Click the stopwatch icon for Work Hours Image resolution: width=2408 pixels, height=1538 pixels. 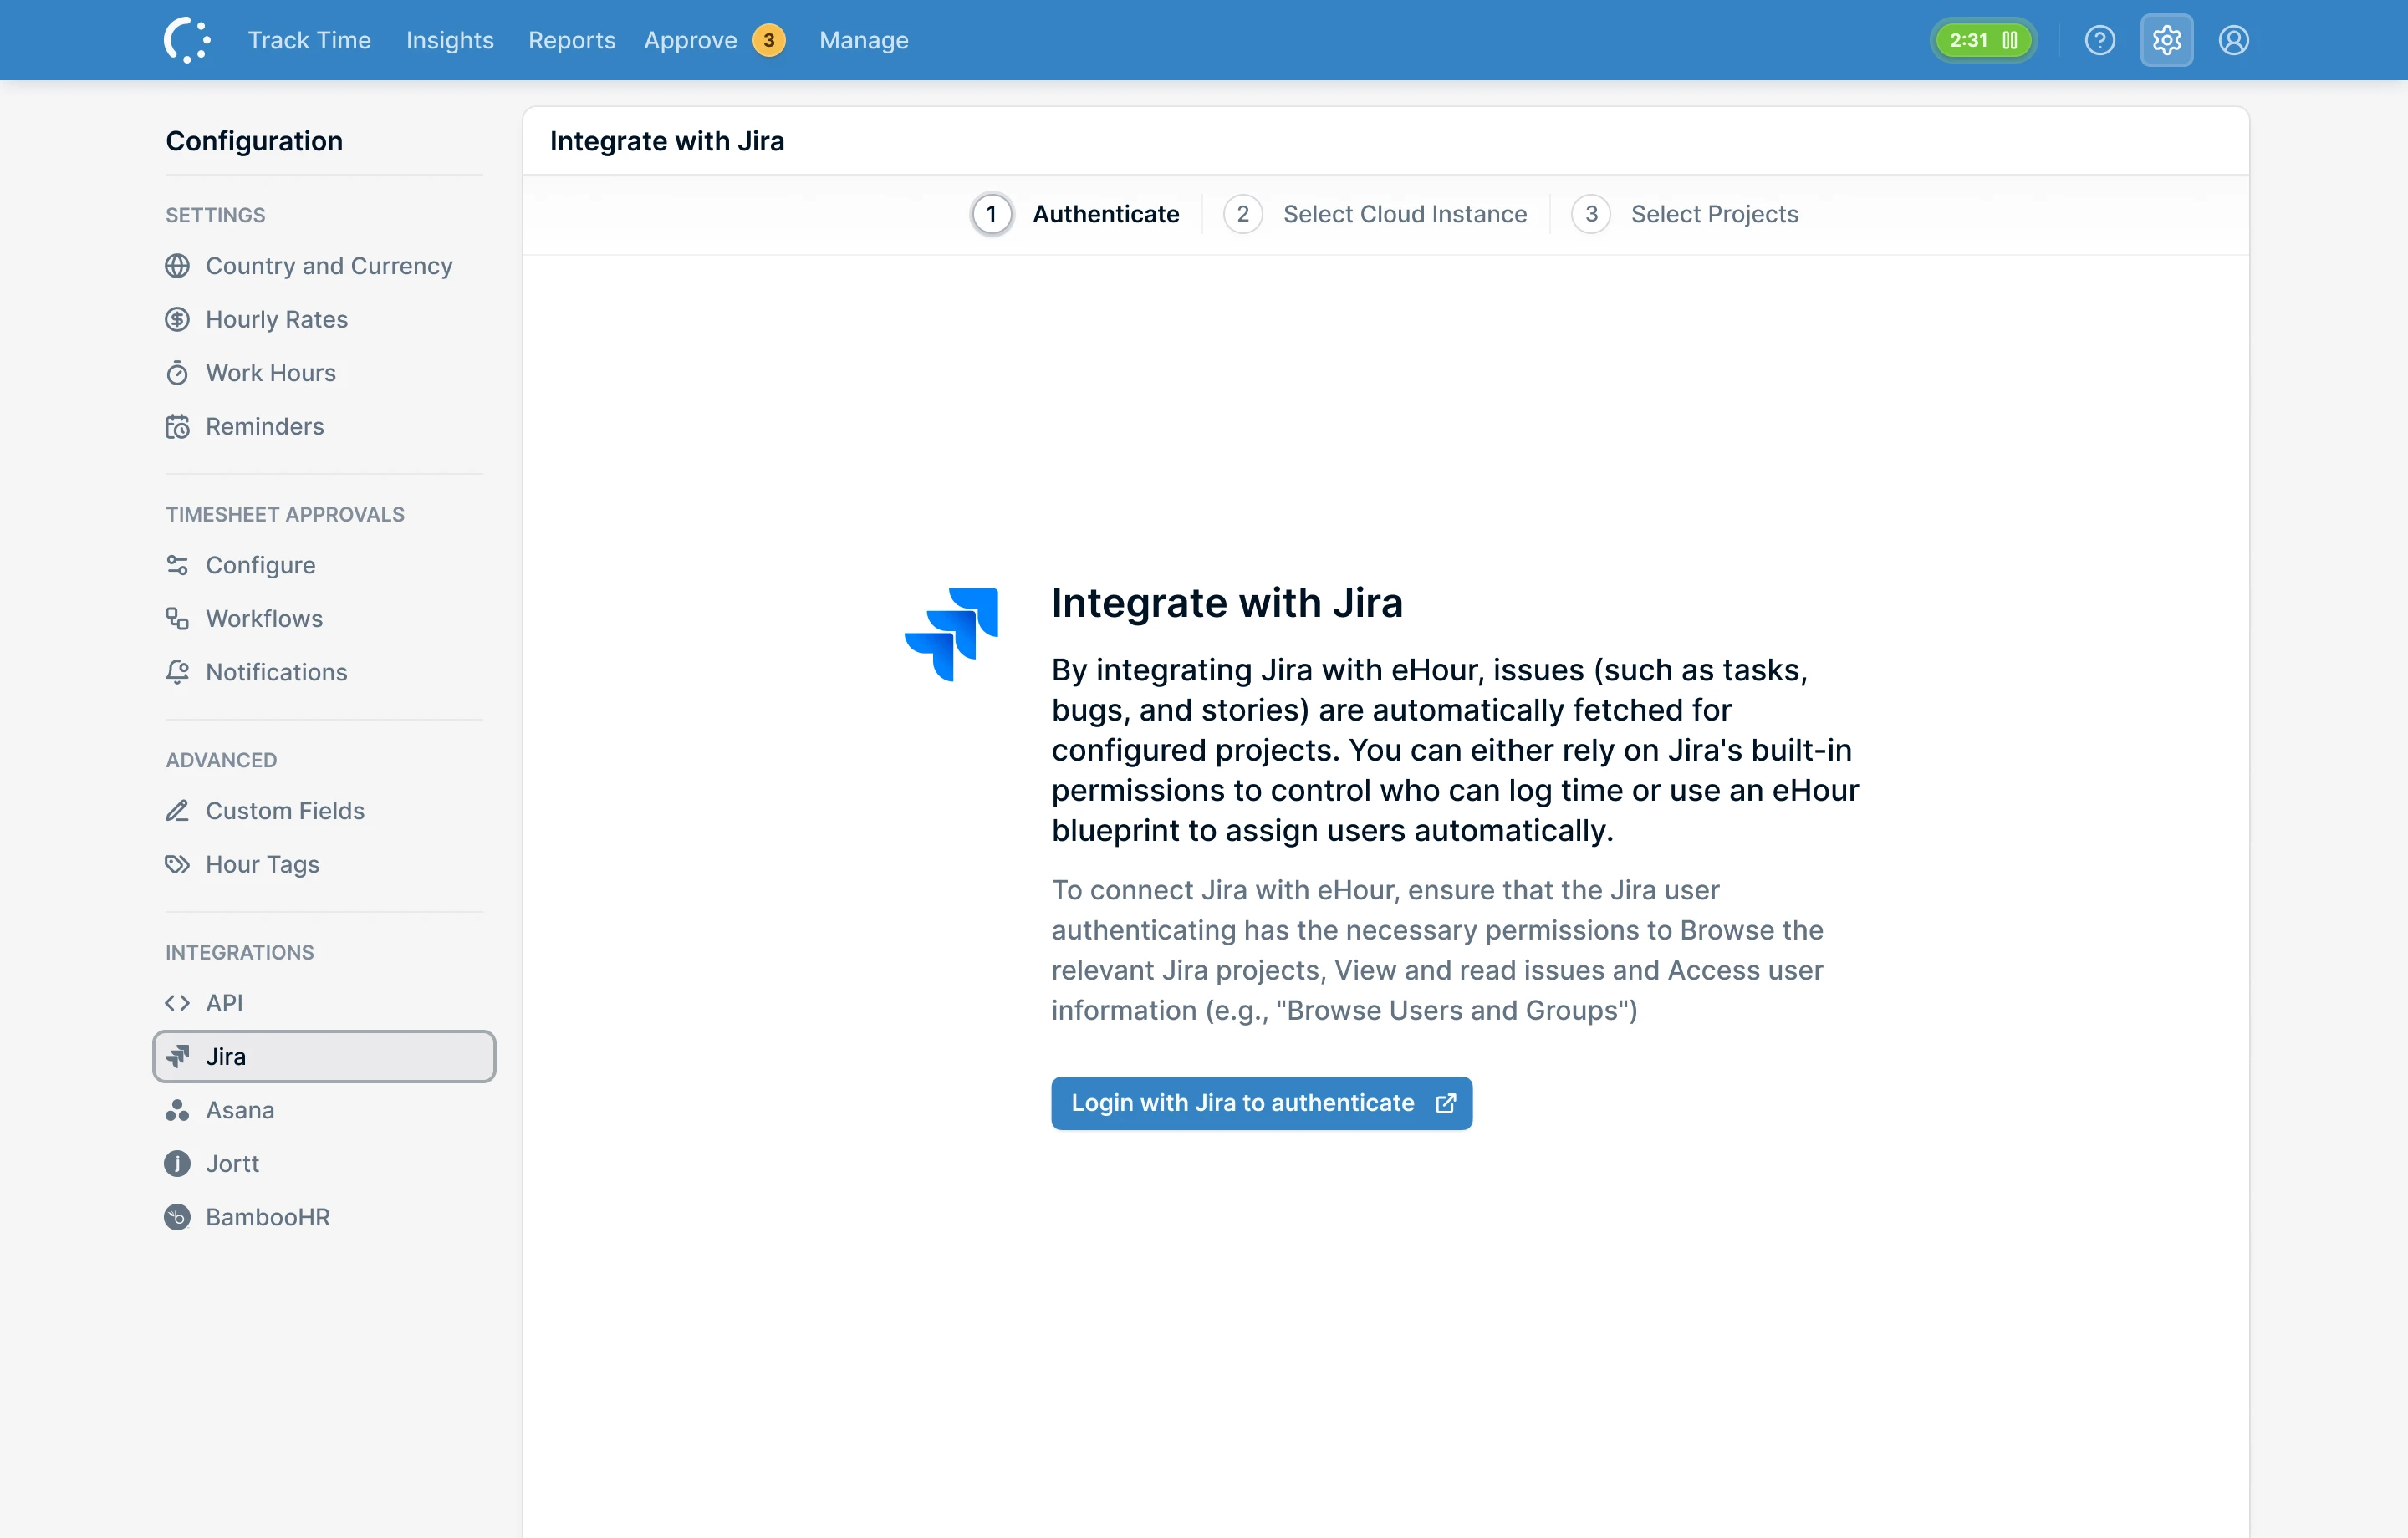(177, 373)
